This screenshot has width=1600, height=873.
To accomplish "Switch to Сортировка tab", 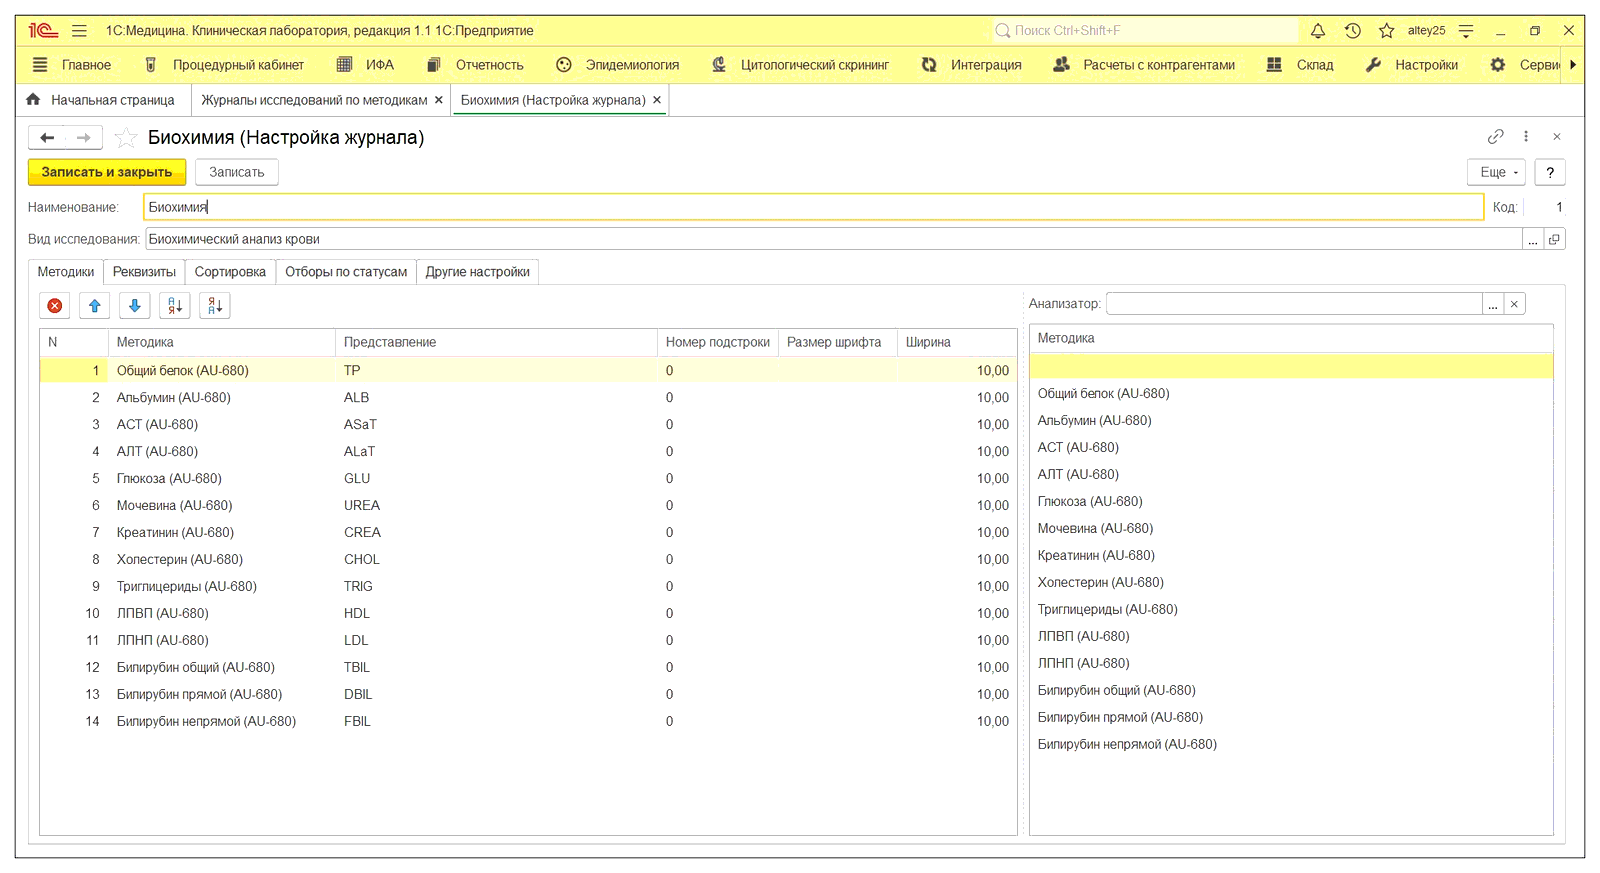I will (230, 272).
